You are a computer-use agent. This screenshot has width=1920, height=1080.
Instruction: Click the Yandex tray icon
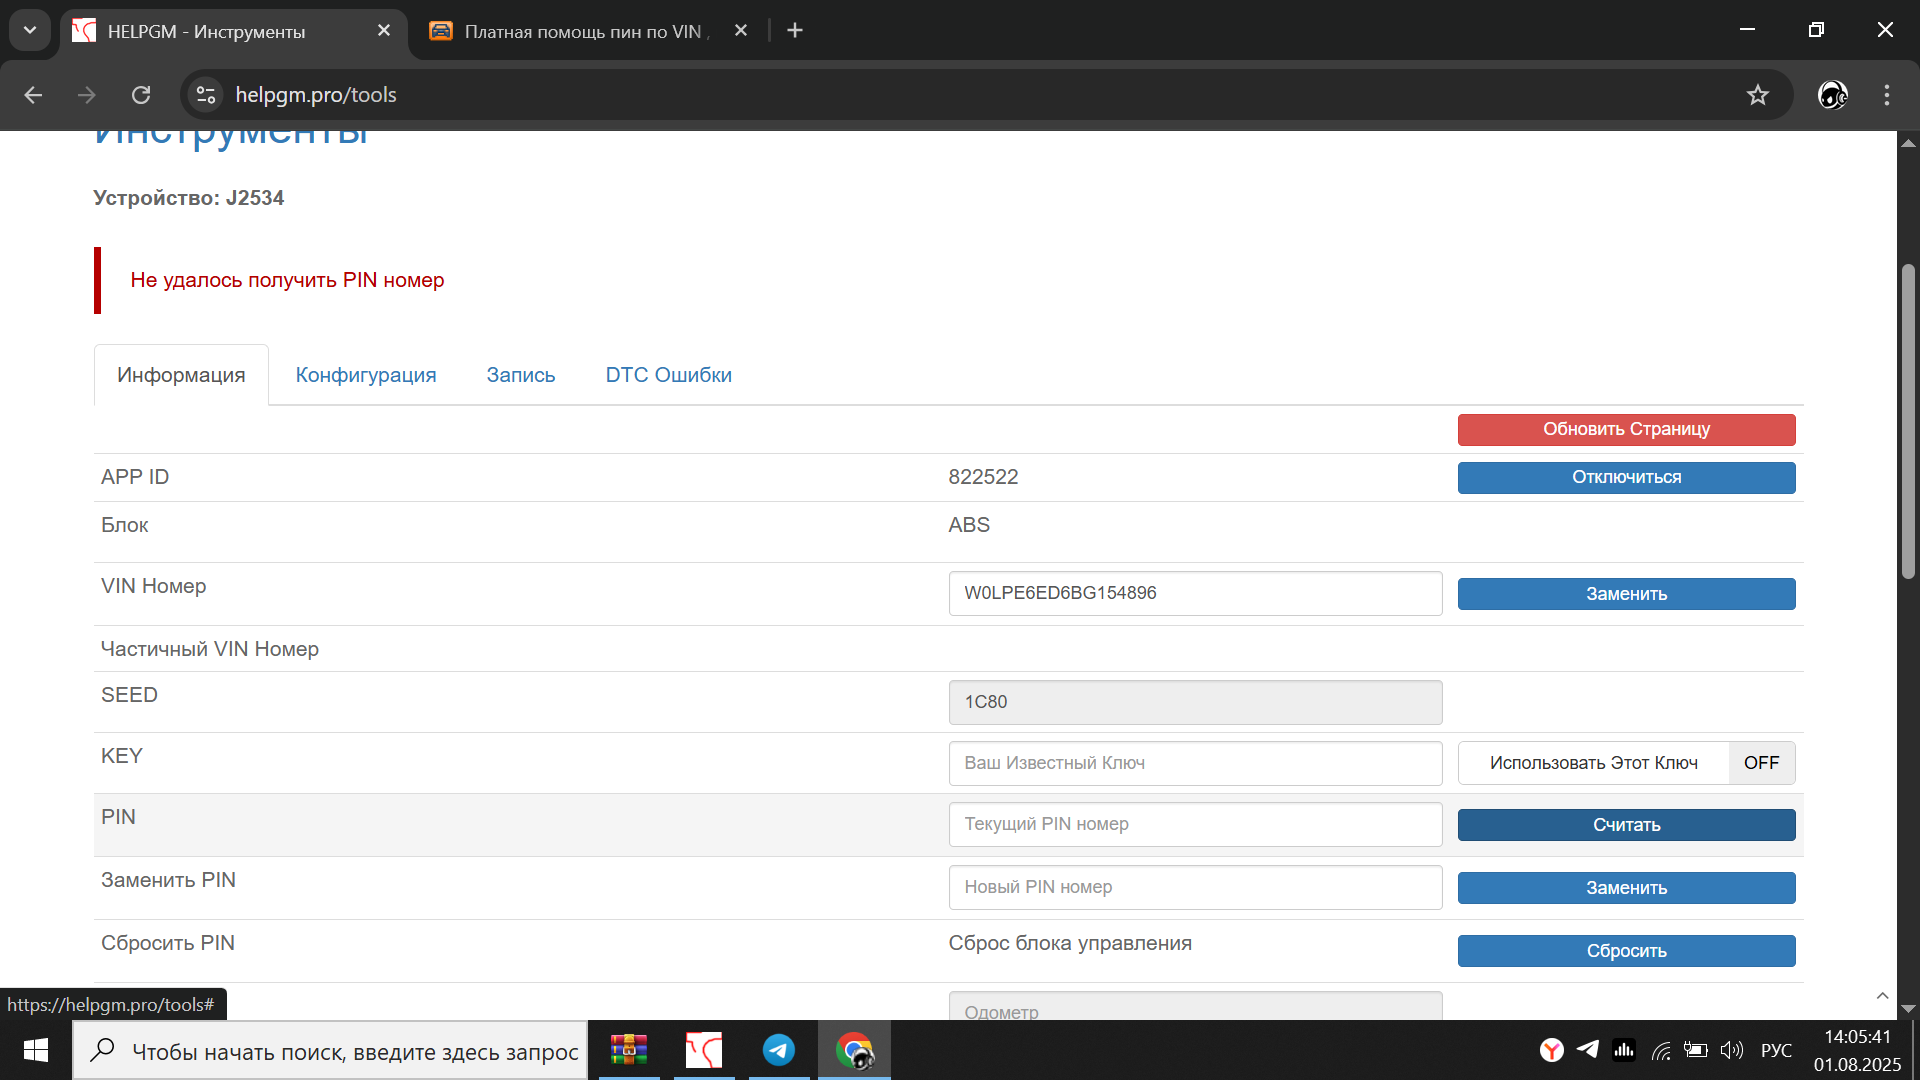pyautogui.click(x=1551, y=1050)
